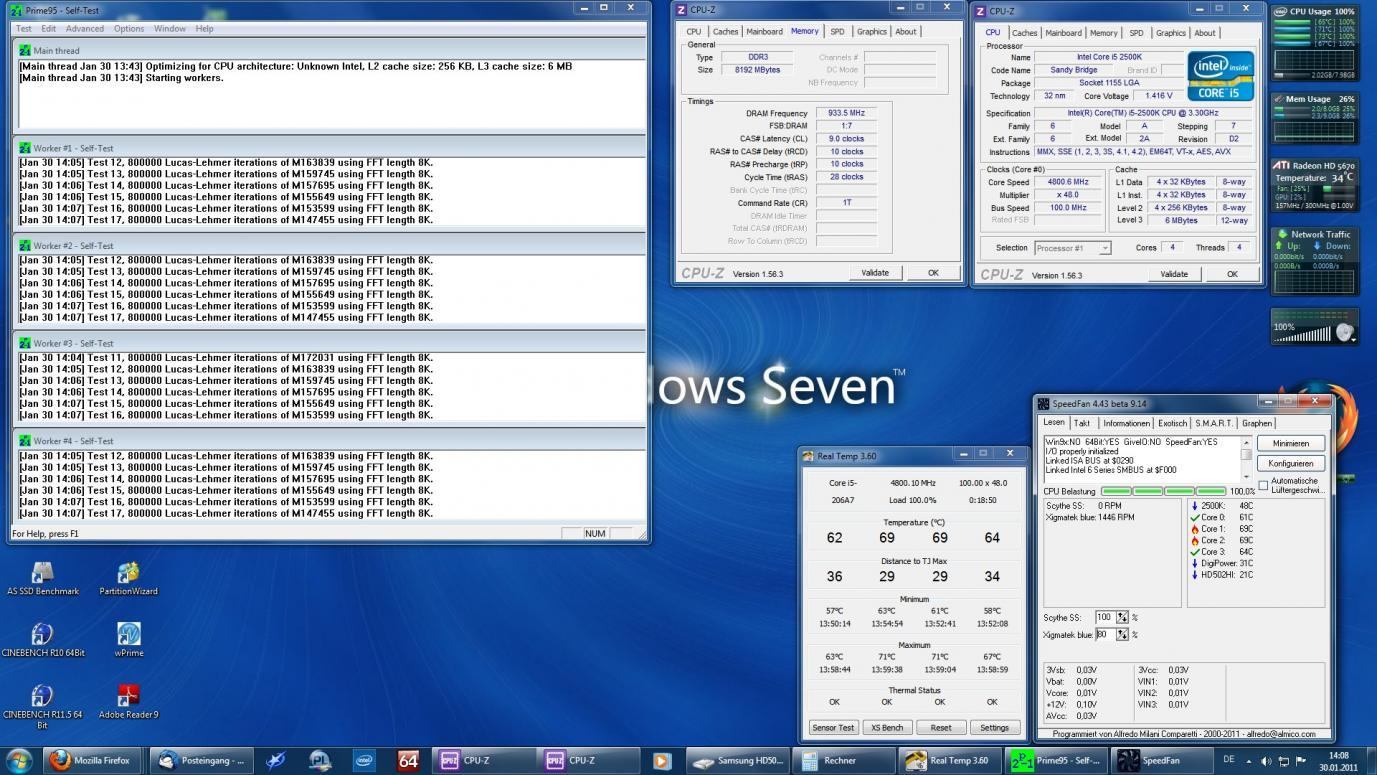The height and width of the screenshot is (775, 1377).
Task: Click the taskbar clock showing 14:08
Action: (1339, 761)
